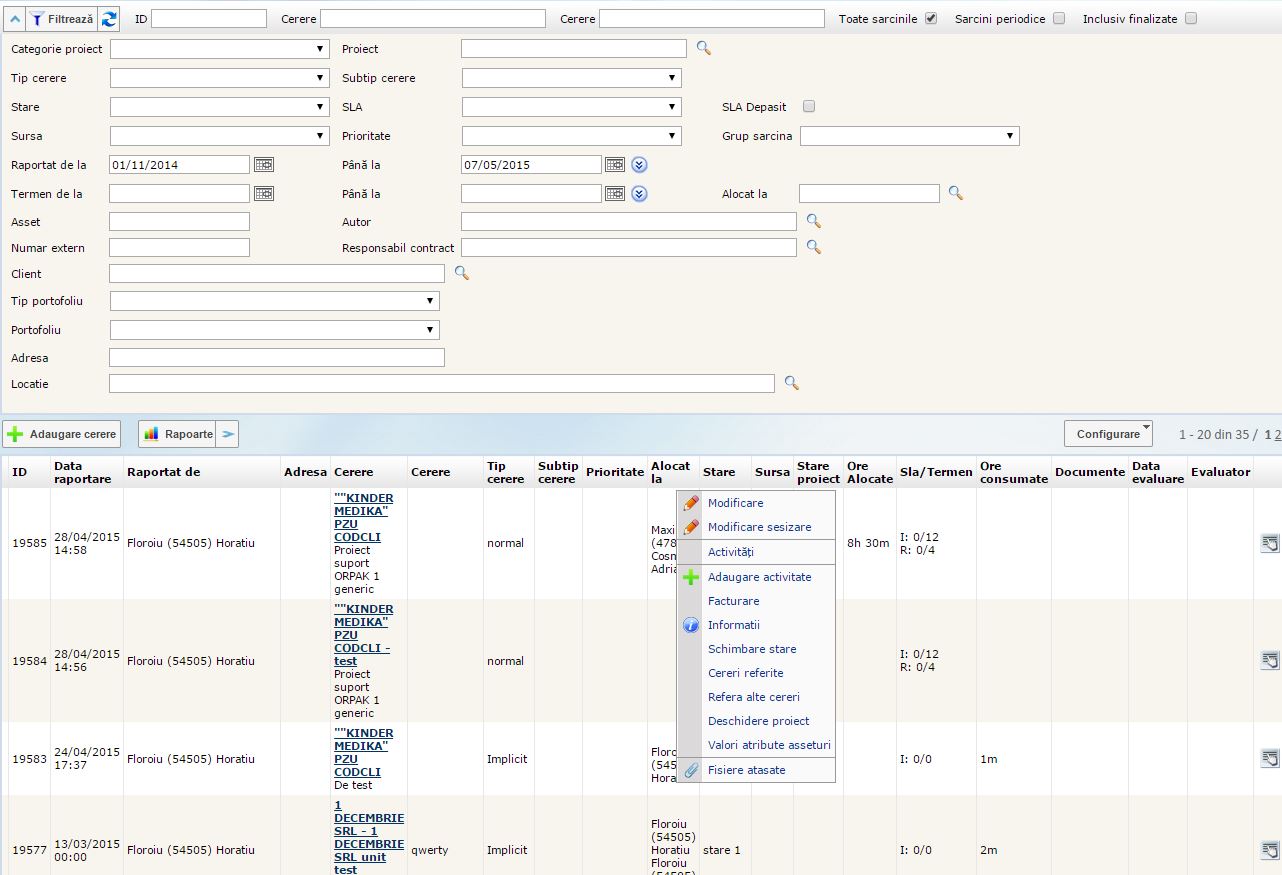Open the Grup sarcina dropdown
Screen dimensions: 1282x875
pos(909,136)
